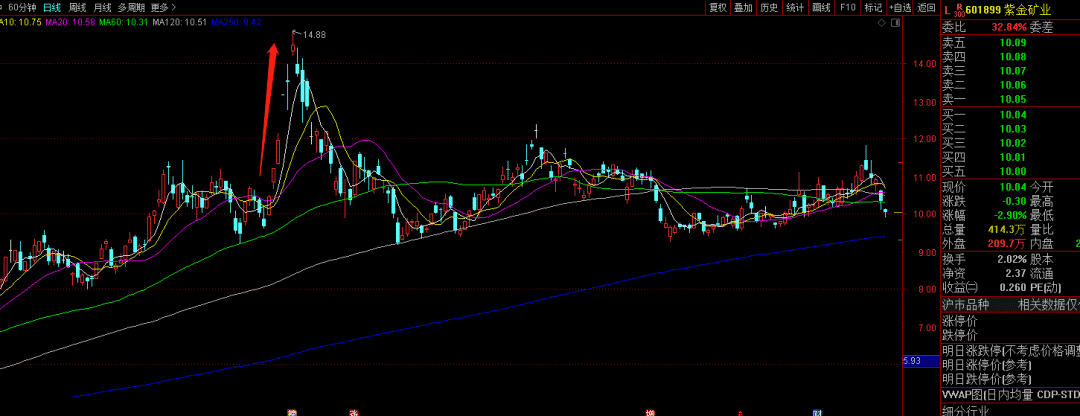Switch to 周线 weekly chart
This screenshot has height=416, width=1080.
(77, 8)
